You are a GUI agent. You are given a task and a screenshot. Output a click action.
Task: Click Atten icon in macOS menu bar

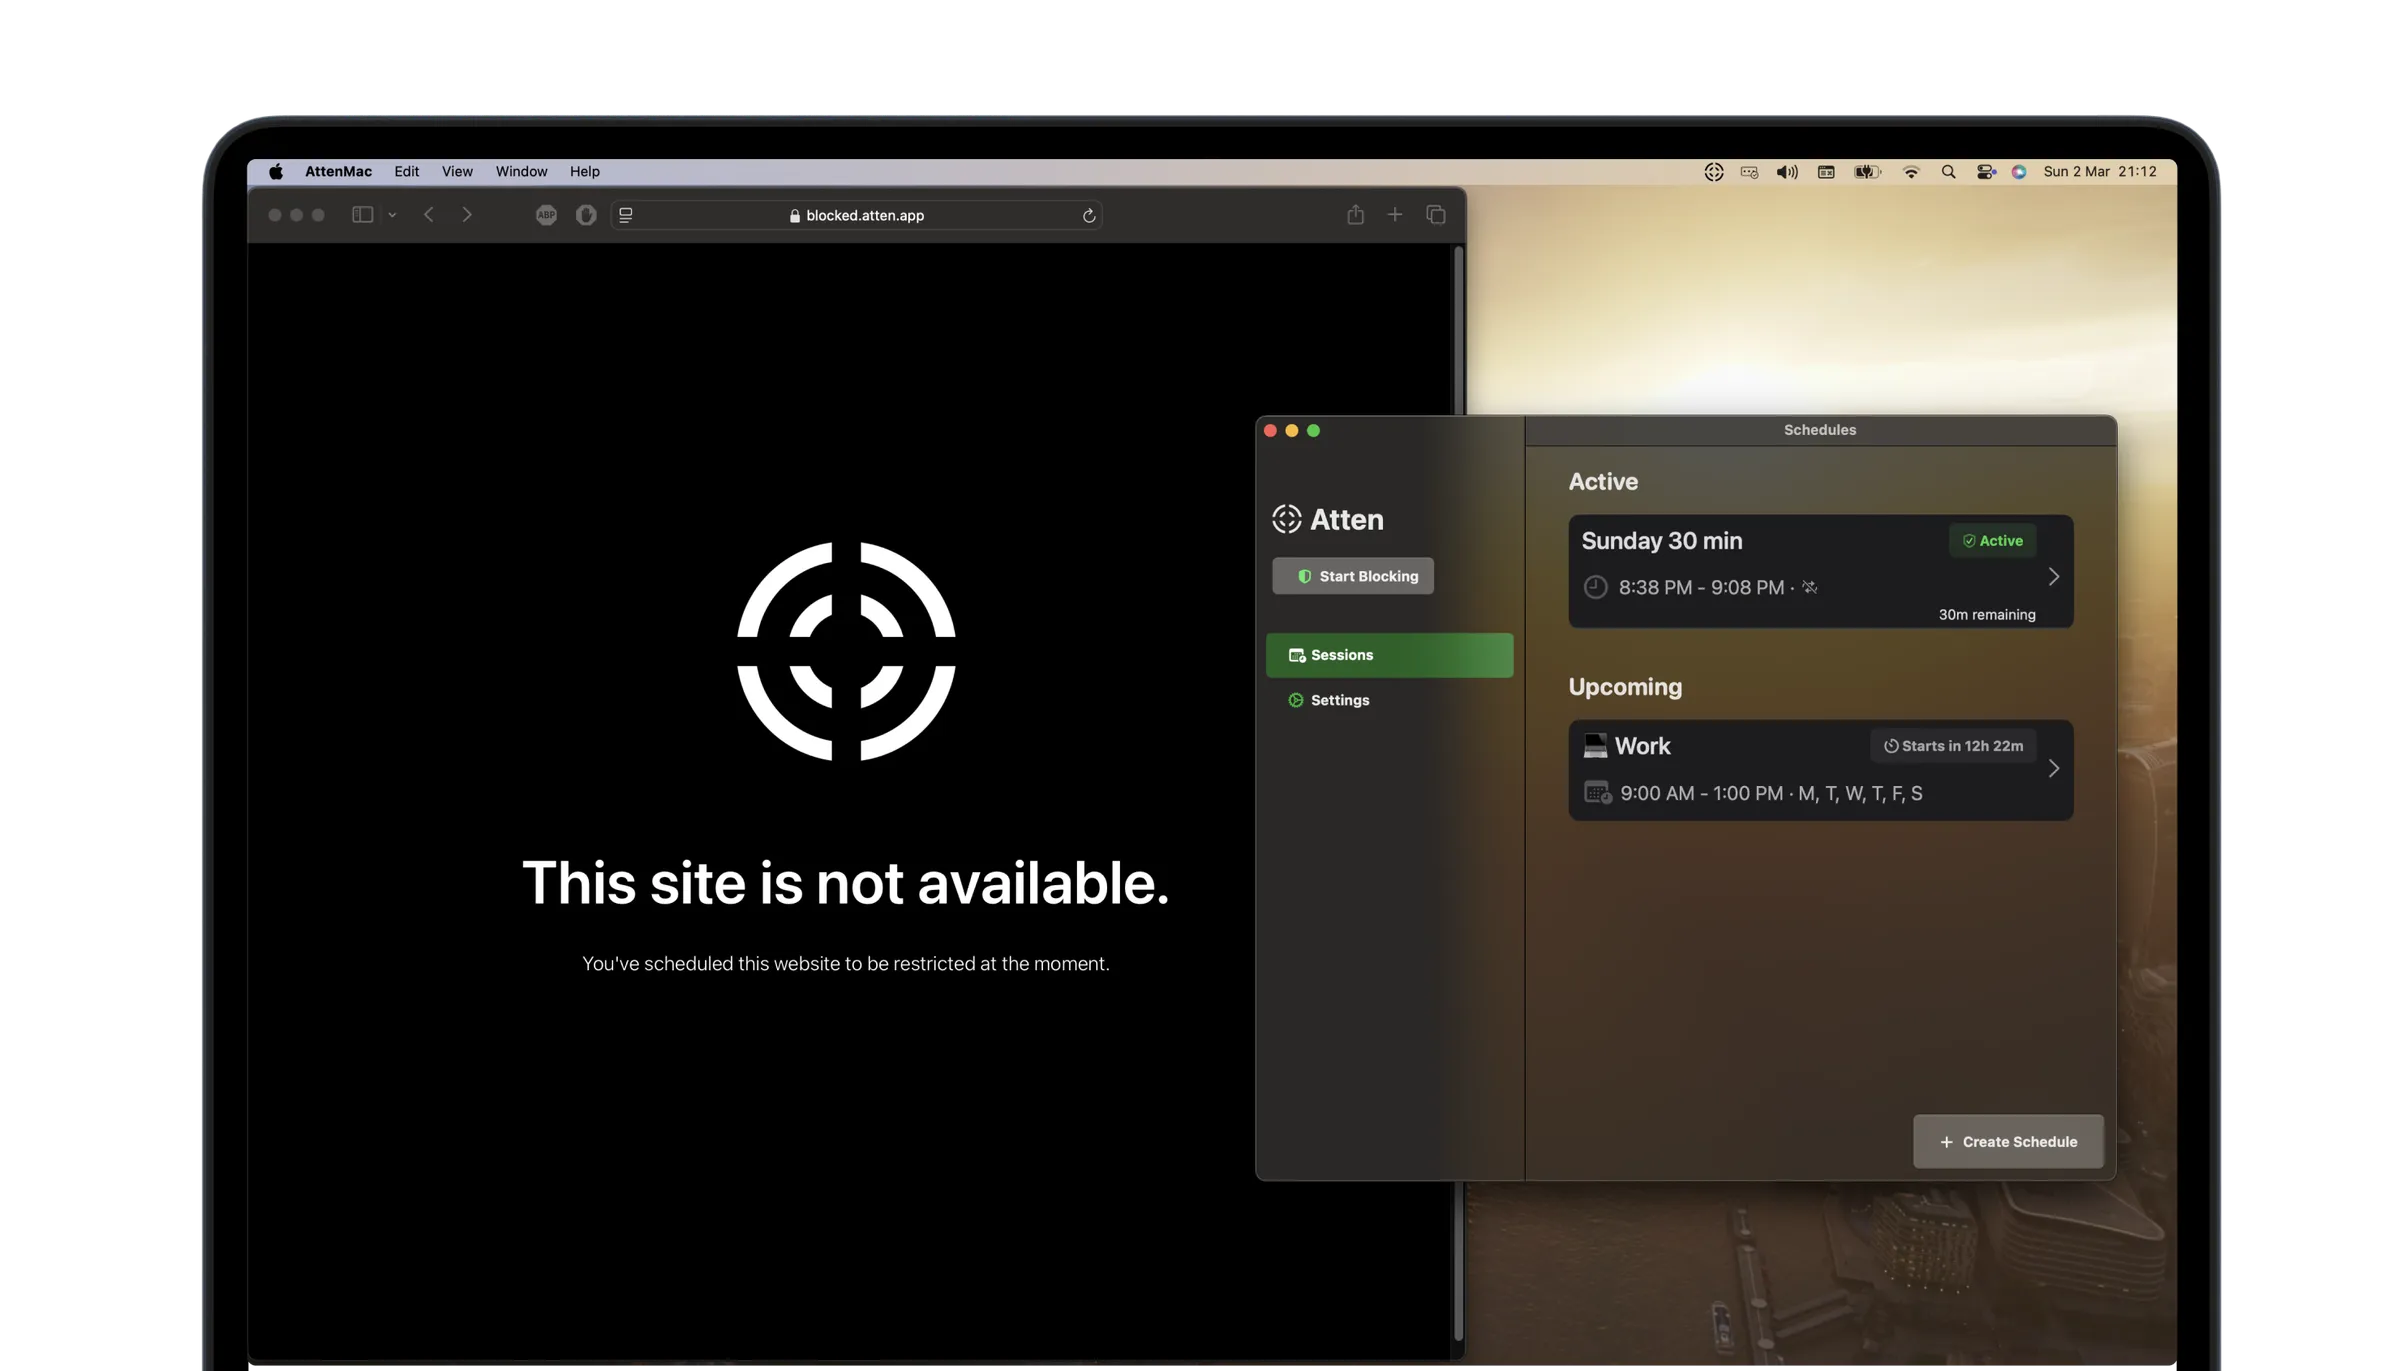[x=1713, y=172]
